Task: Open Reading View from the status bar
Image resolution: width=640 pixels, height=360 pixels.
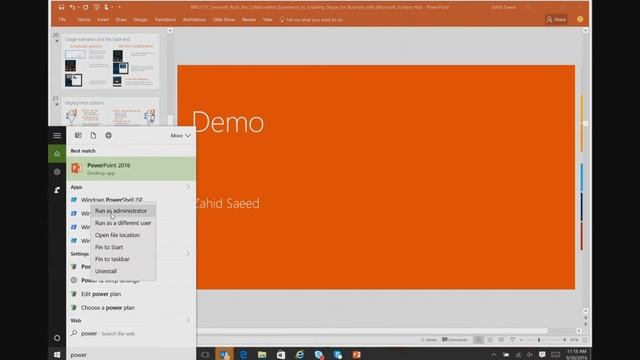Action: [501, 340]
